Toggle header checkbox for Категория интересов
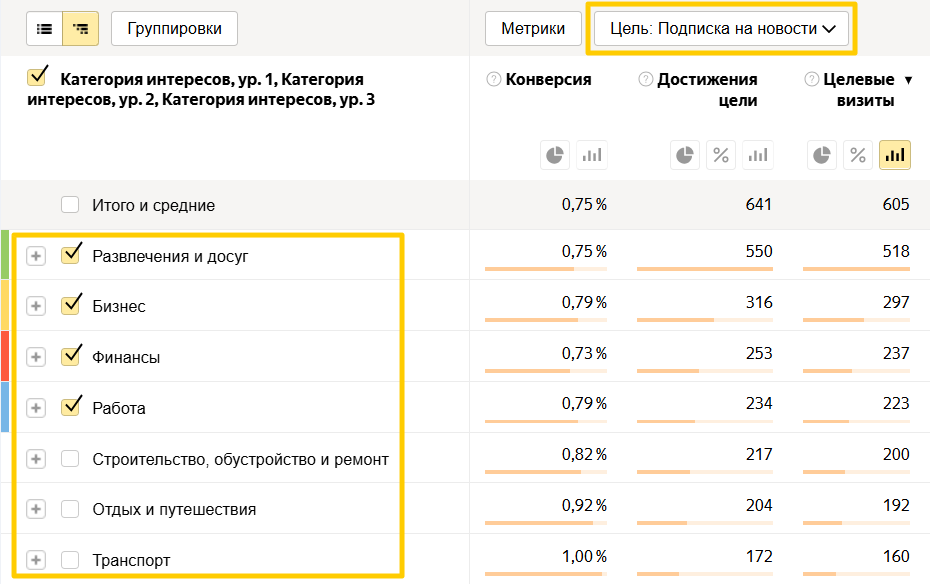930x584 pixels. pos(39,78)
